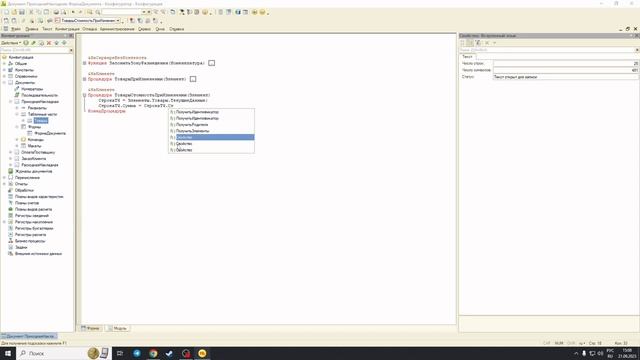Select ФормаДокумента in the tree
This screenshot has width=640, height=360.
(x=50, y=133)
